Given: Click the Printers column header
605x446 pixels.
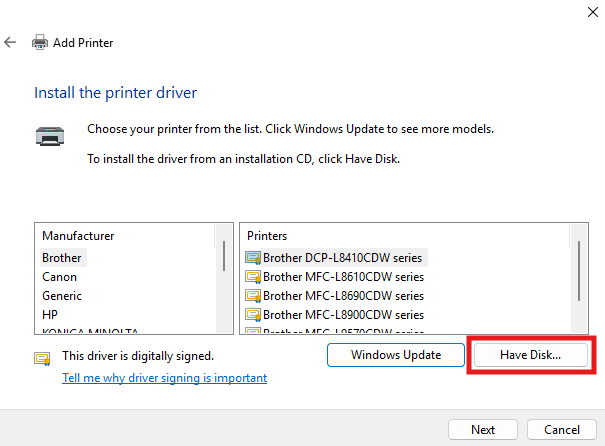Looking at the screenshot, I should (267, 236).
